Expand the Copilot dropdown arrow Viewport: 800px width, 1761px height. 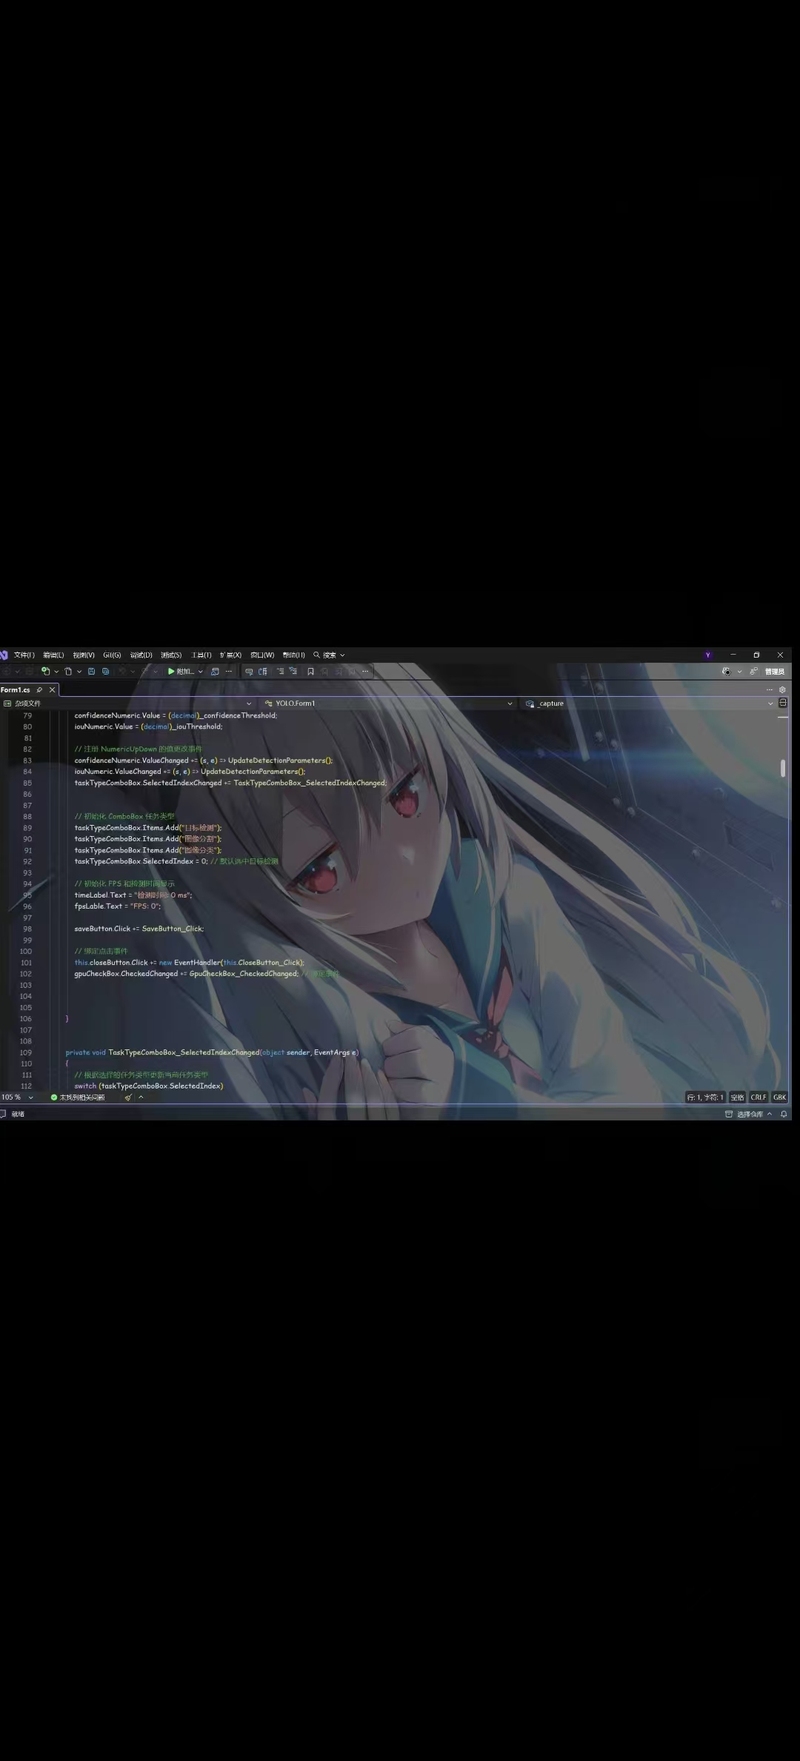pos(740,671)
